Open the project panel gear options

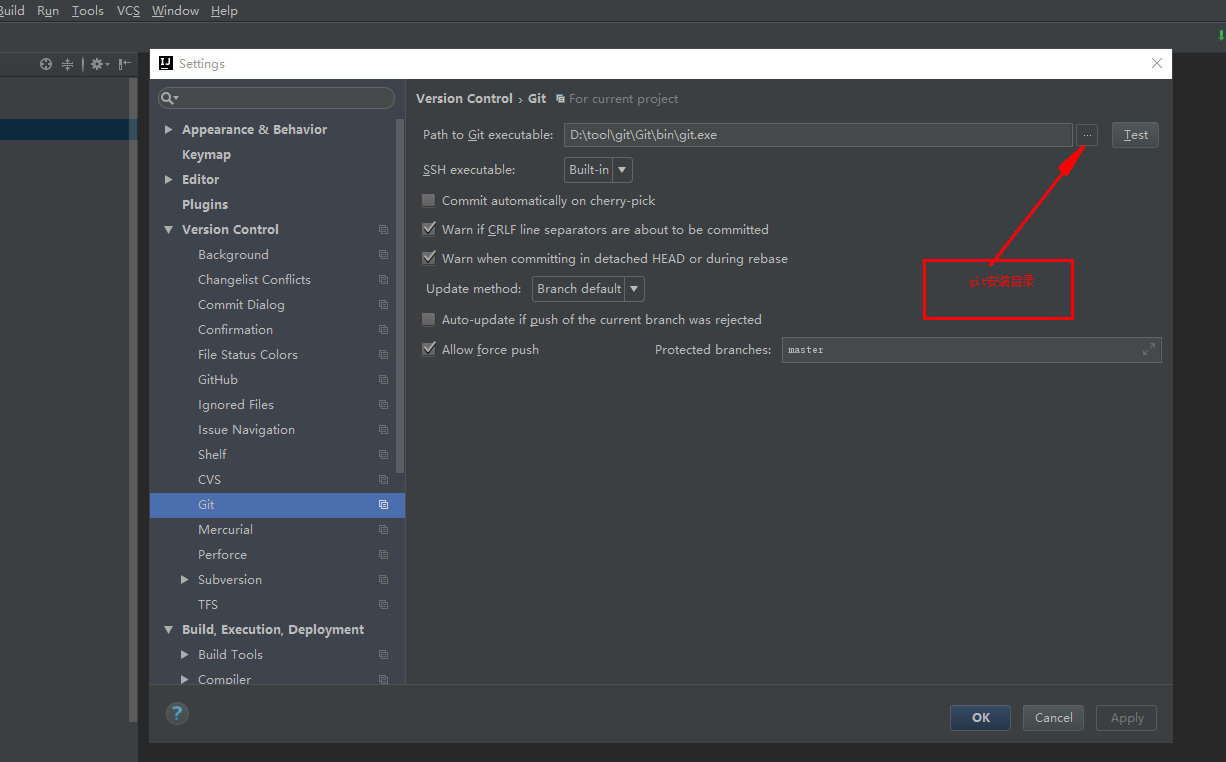99,64
